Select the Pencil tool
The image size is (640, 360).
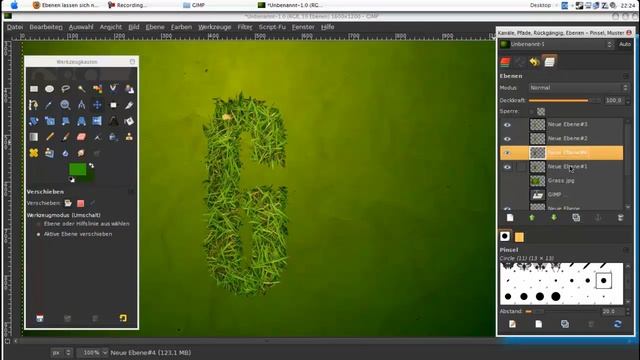49,137
